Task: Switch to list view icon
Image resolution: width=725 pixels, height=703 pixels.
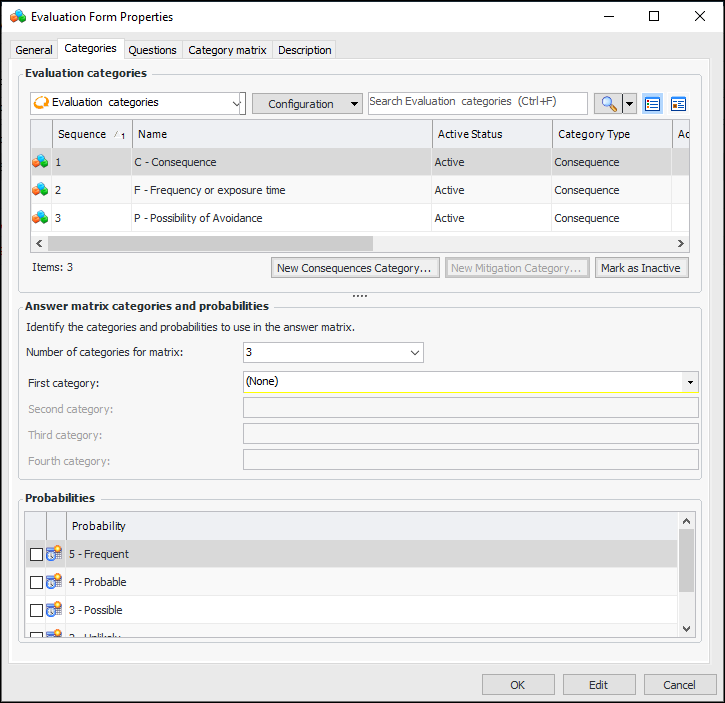Action: [653, 104]
